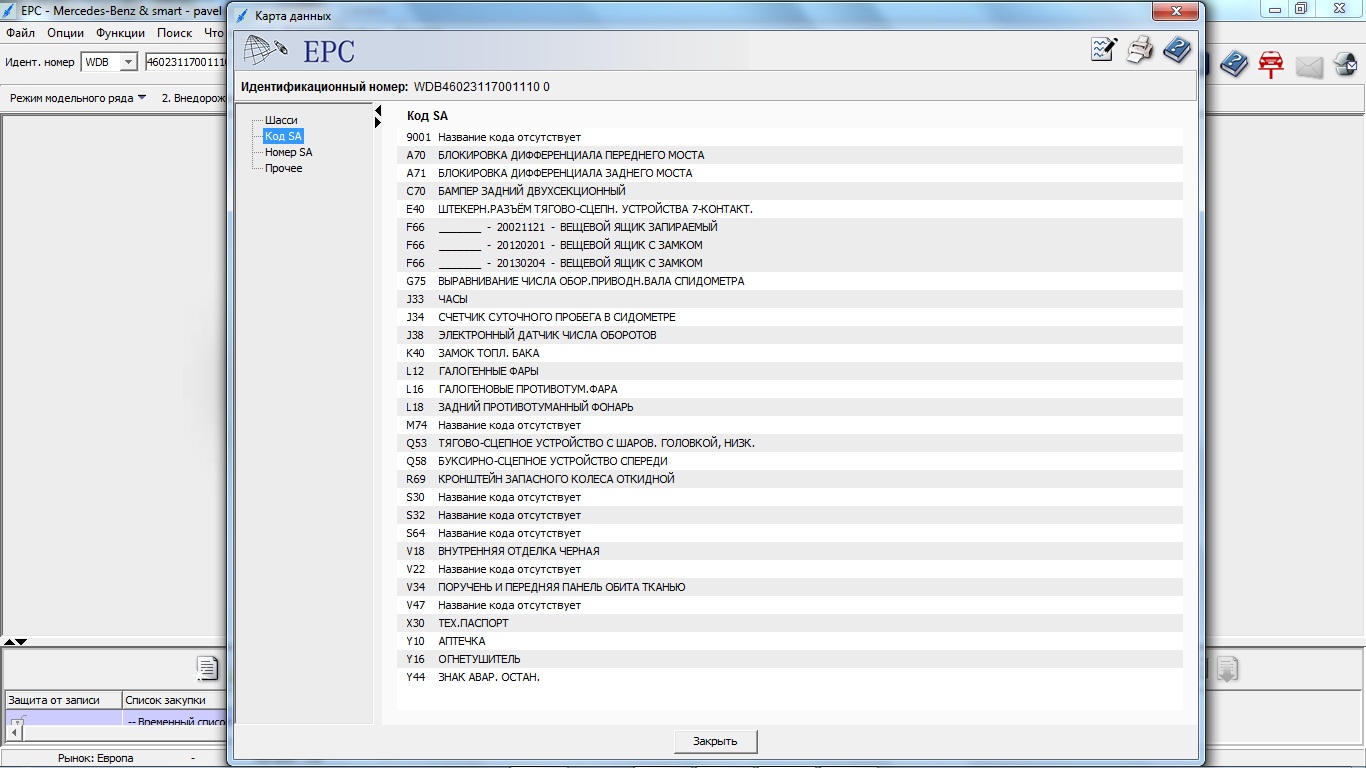Image resolution: width=1366 pixels, height=768 pixels.
Task: Click greyed document download arrow icon
Action: click(1228, 670)
